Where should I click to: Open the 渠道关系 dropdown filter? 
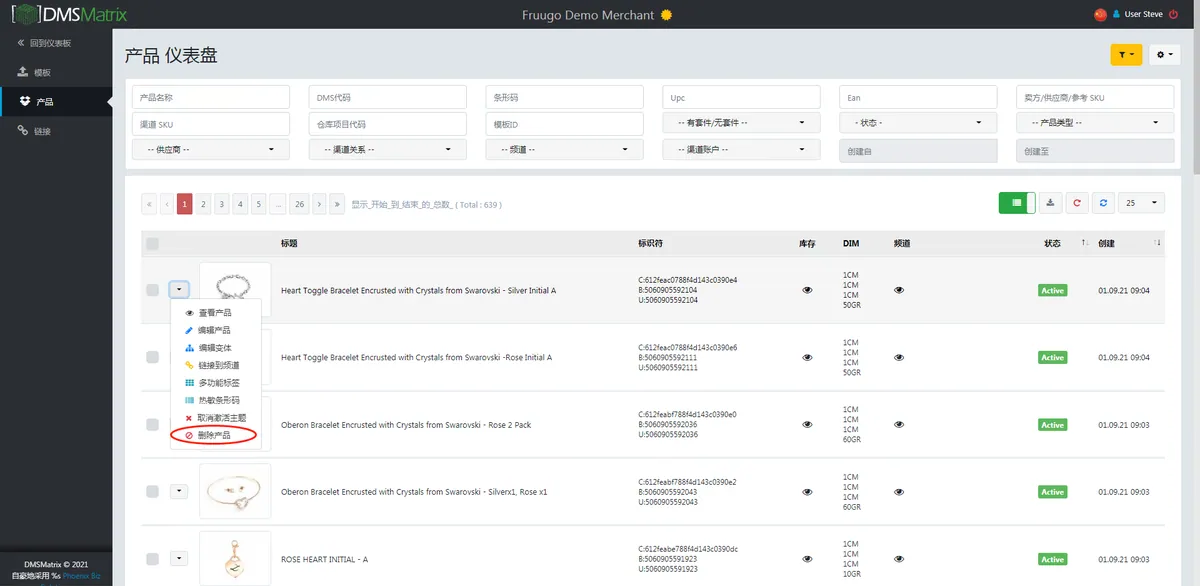coord(388,149)
